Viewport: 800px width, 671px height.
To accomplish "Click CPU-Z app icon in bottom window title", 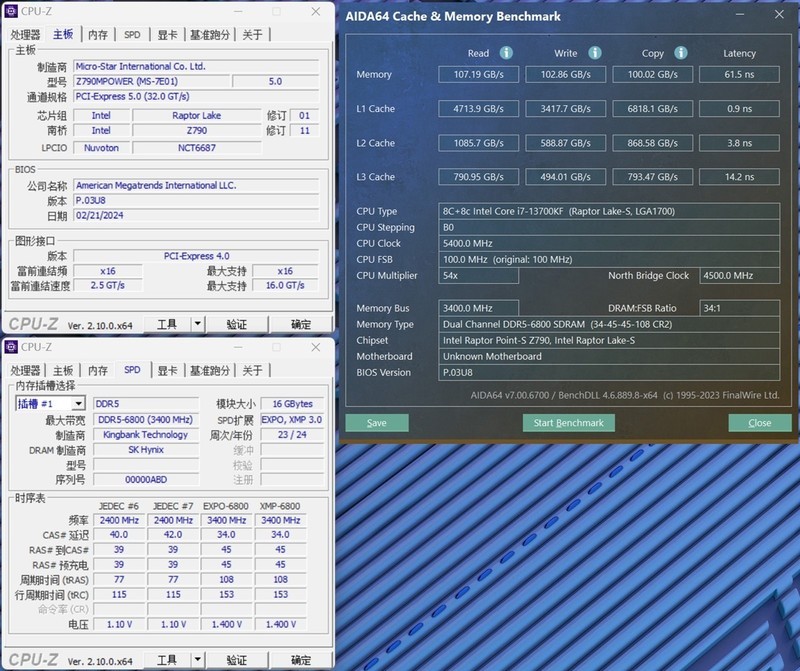I will coord(12,347).
